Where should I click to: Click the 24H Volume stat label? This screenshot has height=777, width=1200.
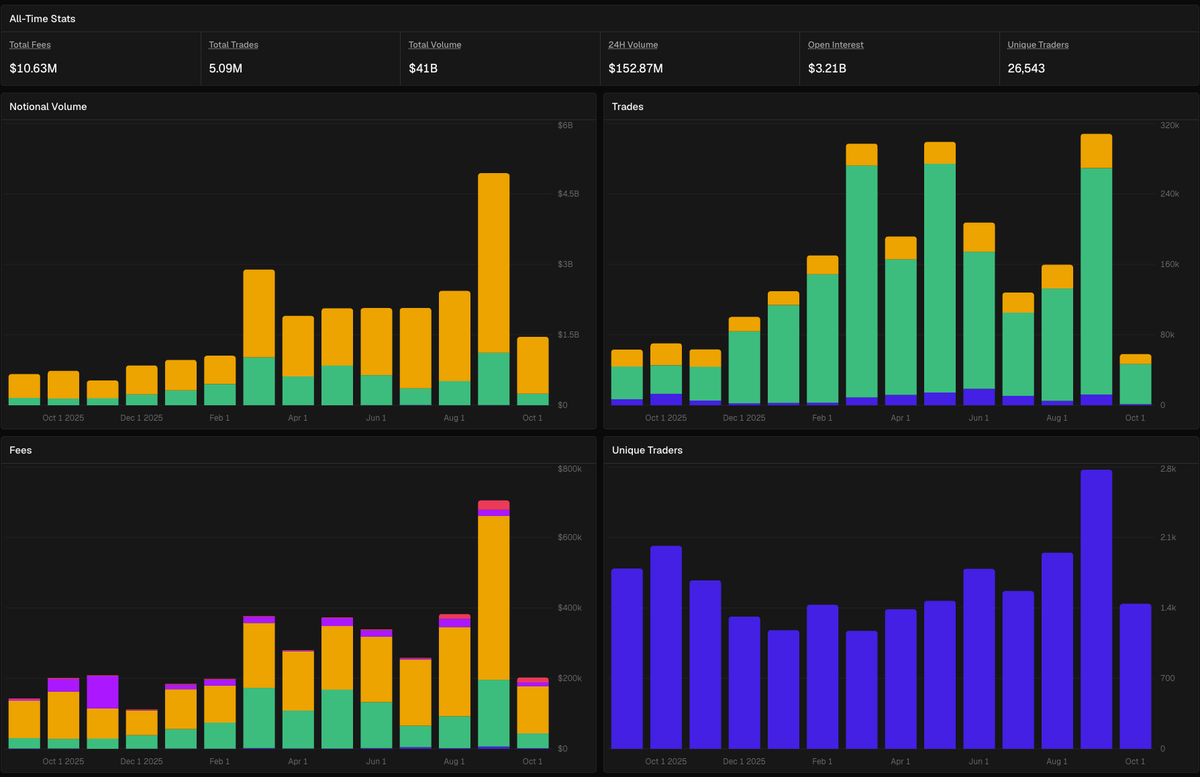[x=633, y=45]
